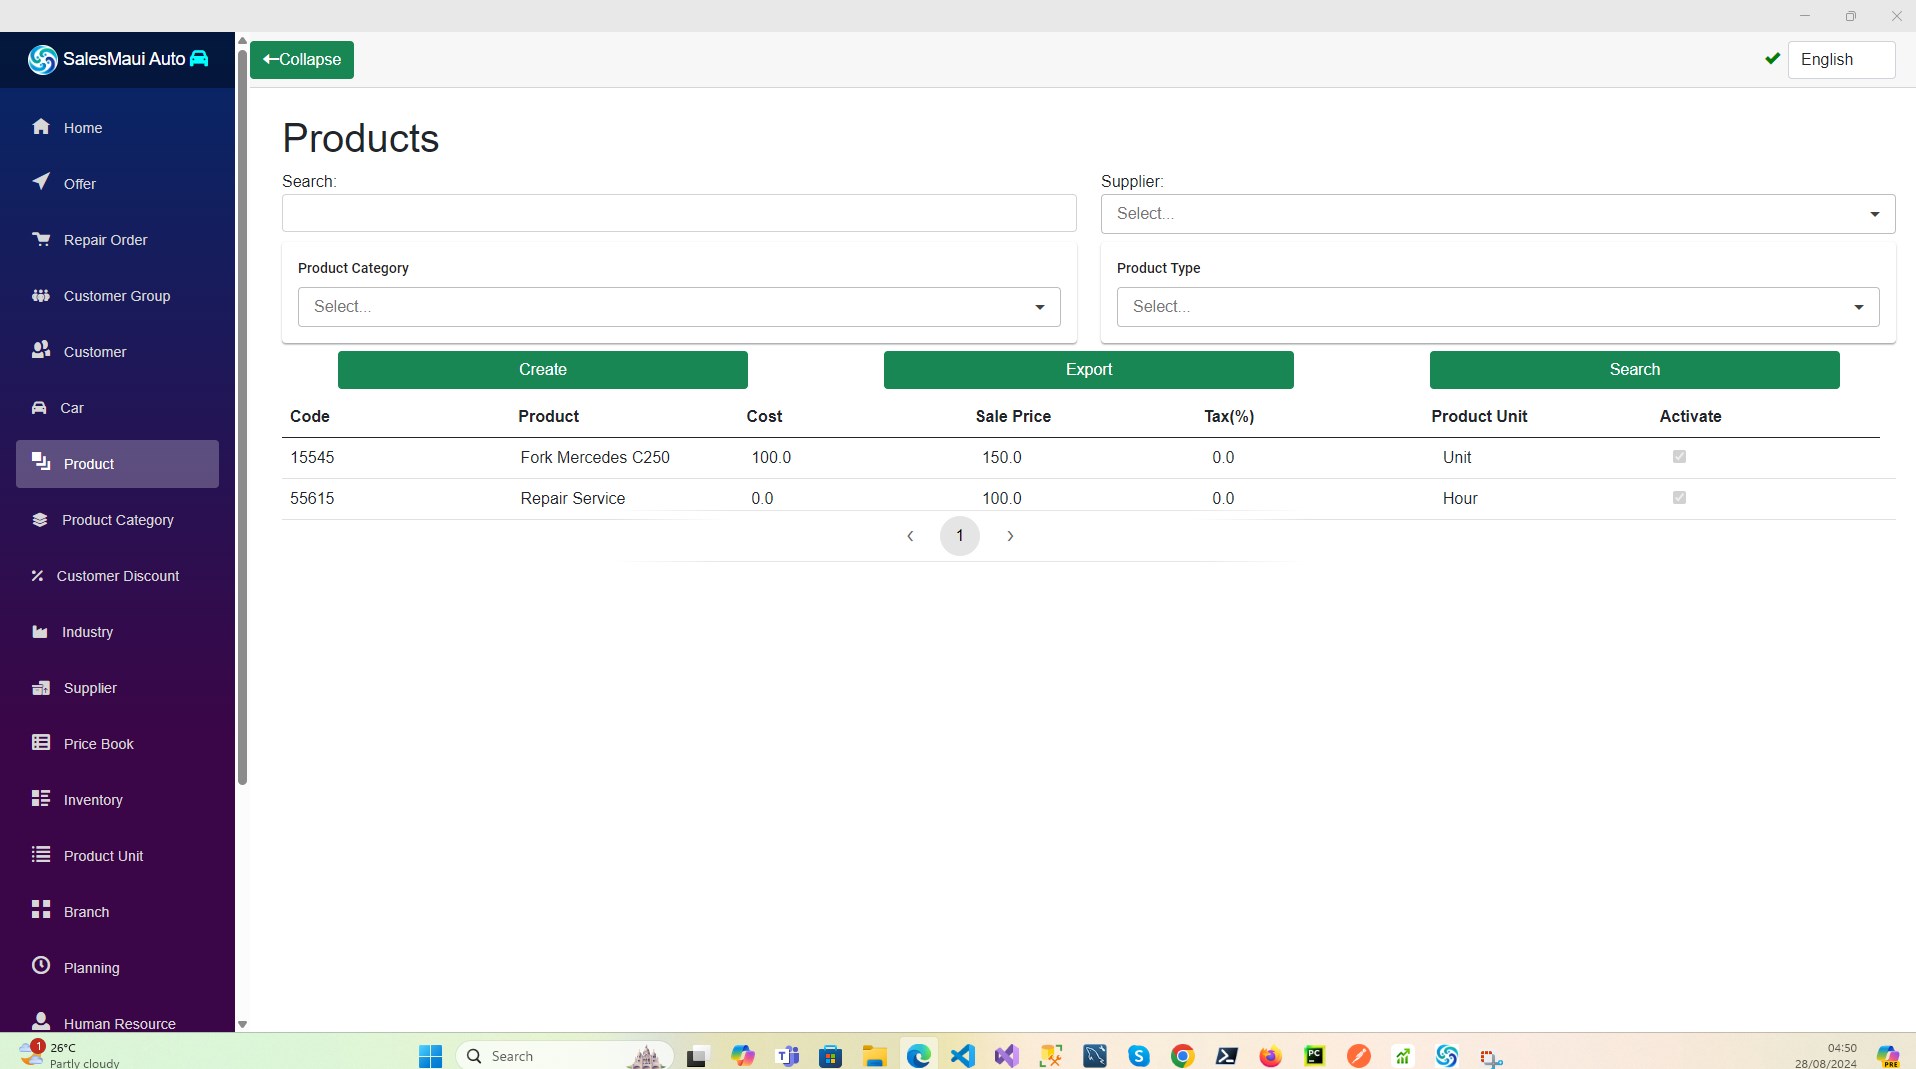
Task: Navigate to the Supplier page
Action: point(117,688)
